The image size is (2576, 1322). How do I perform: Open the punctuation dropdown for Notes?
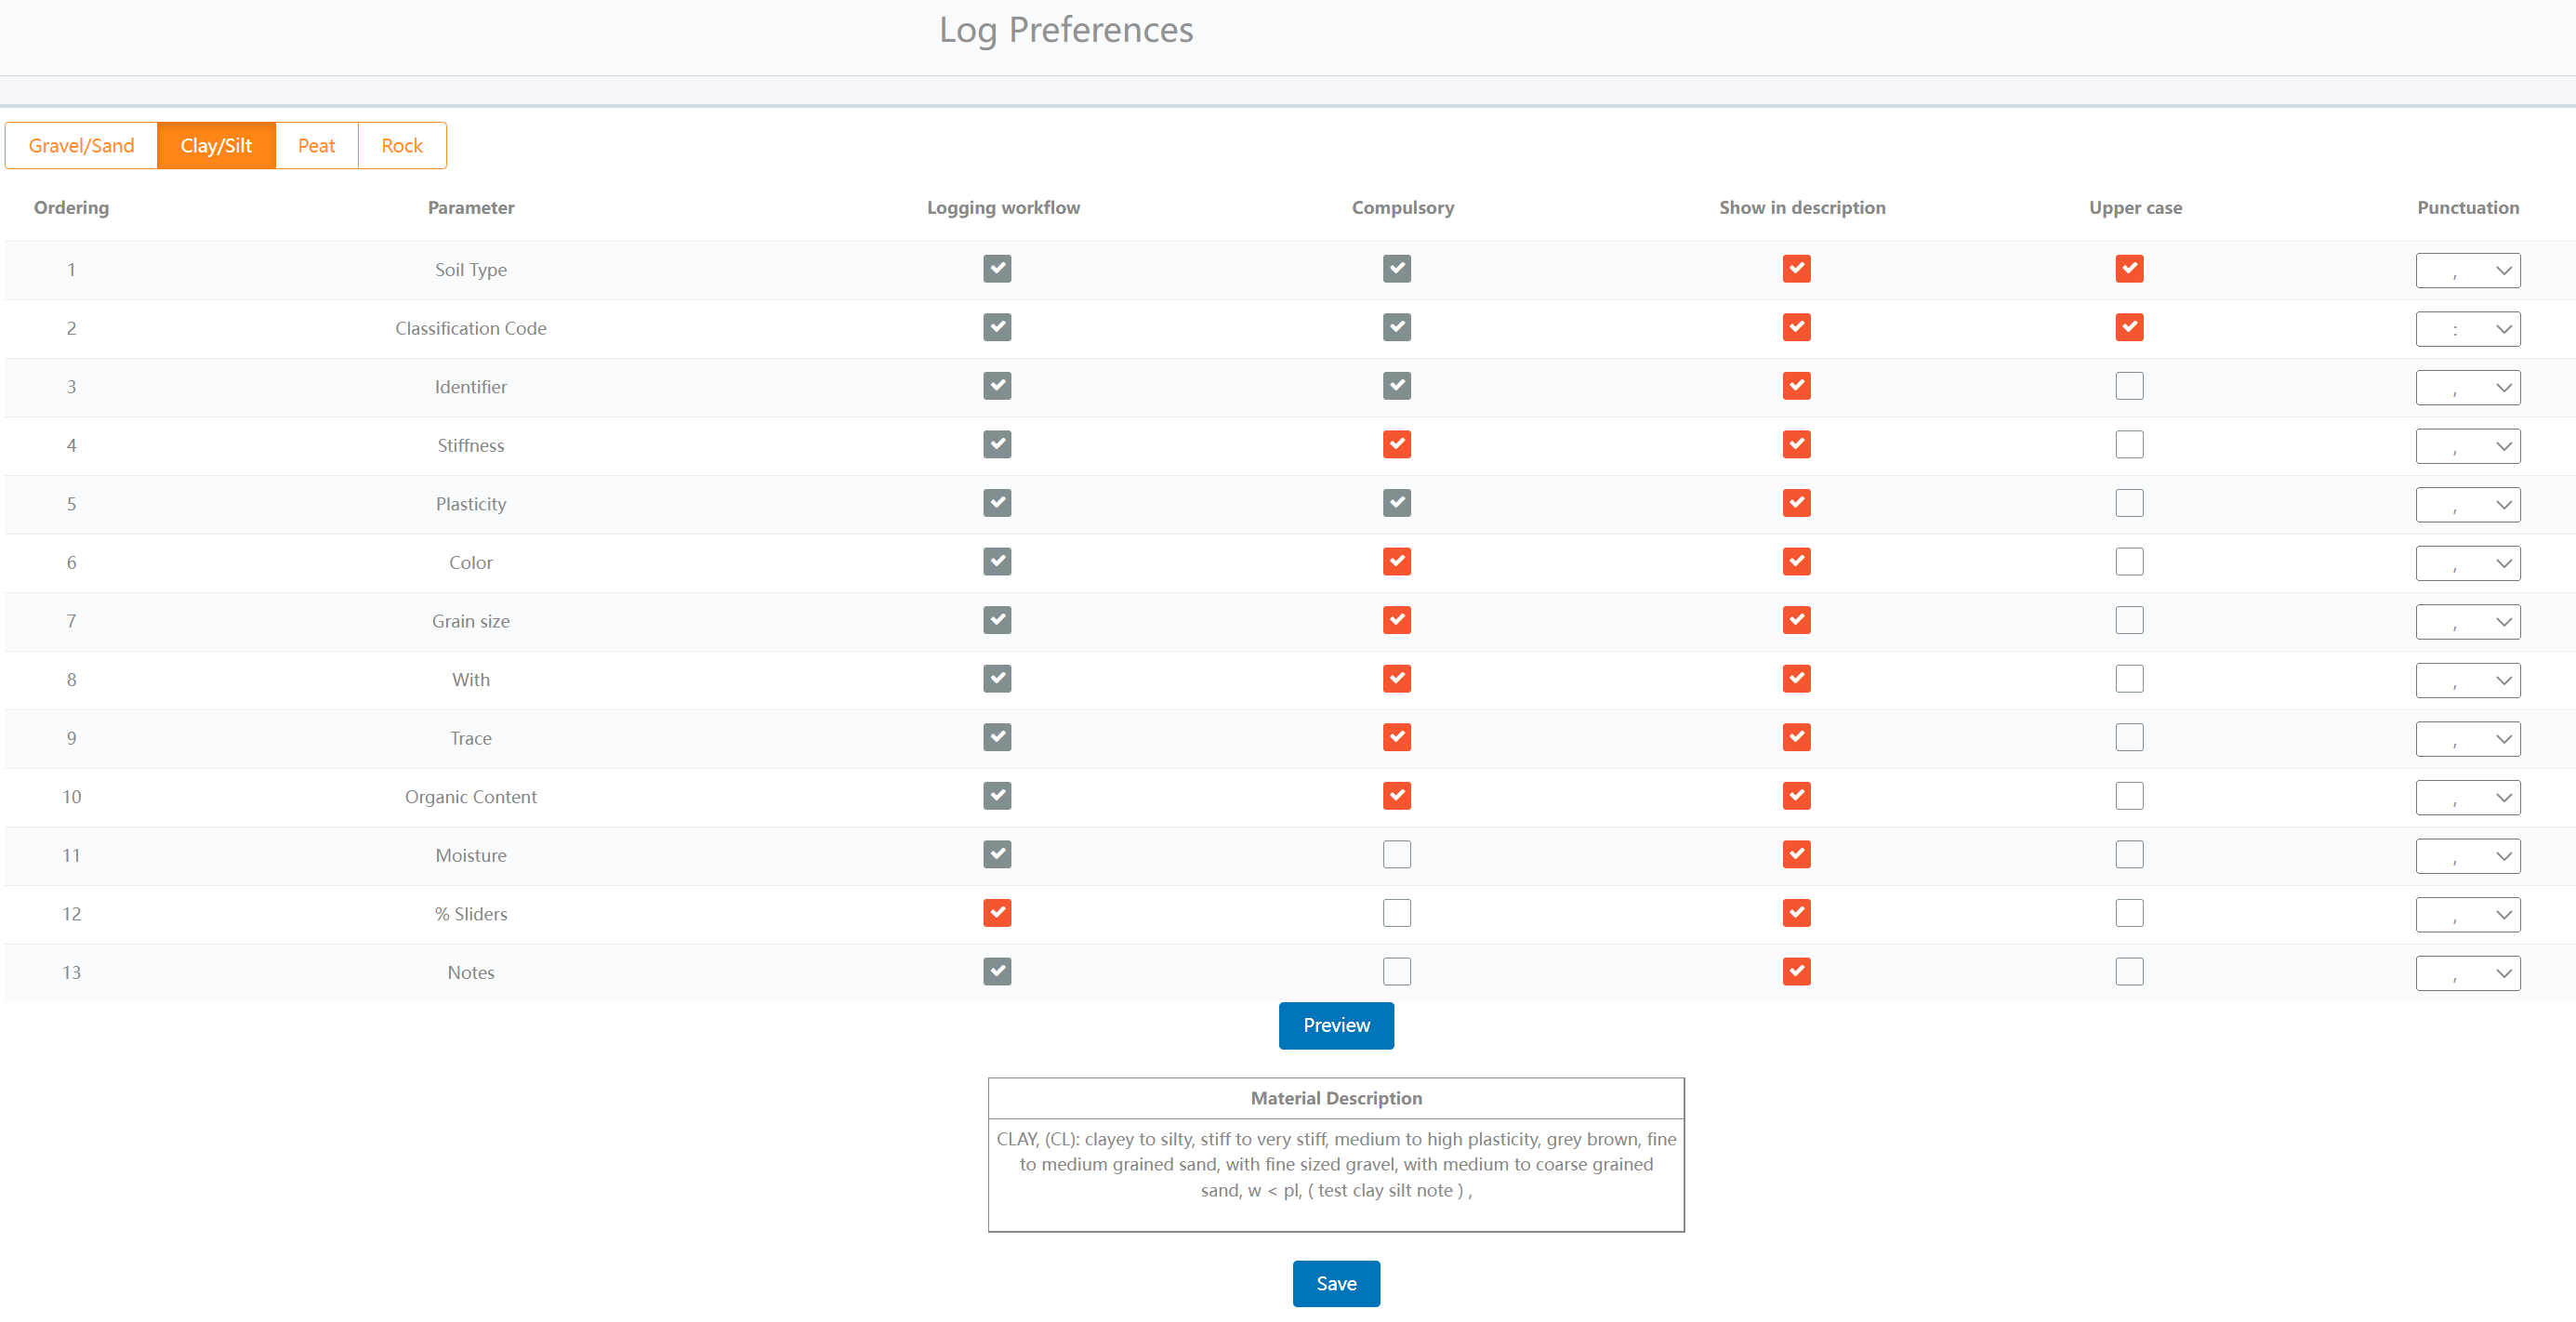point(2467,972)
